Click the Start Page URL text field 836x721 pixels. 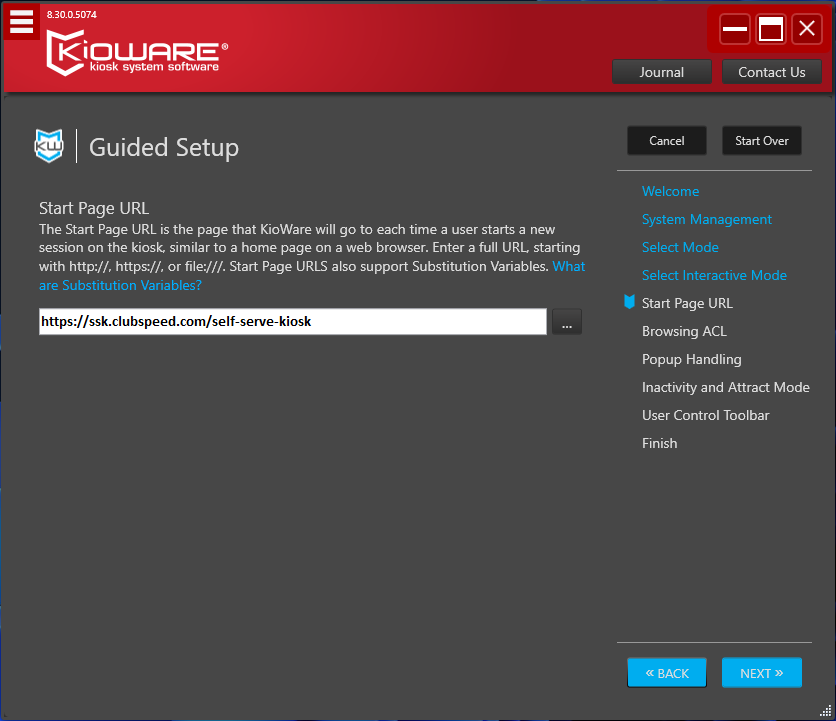click(x=293, y=322)
